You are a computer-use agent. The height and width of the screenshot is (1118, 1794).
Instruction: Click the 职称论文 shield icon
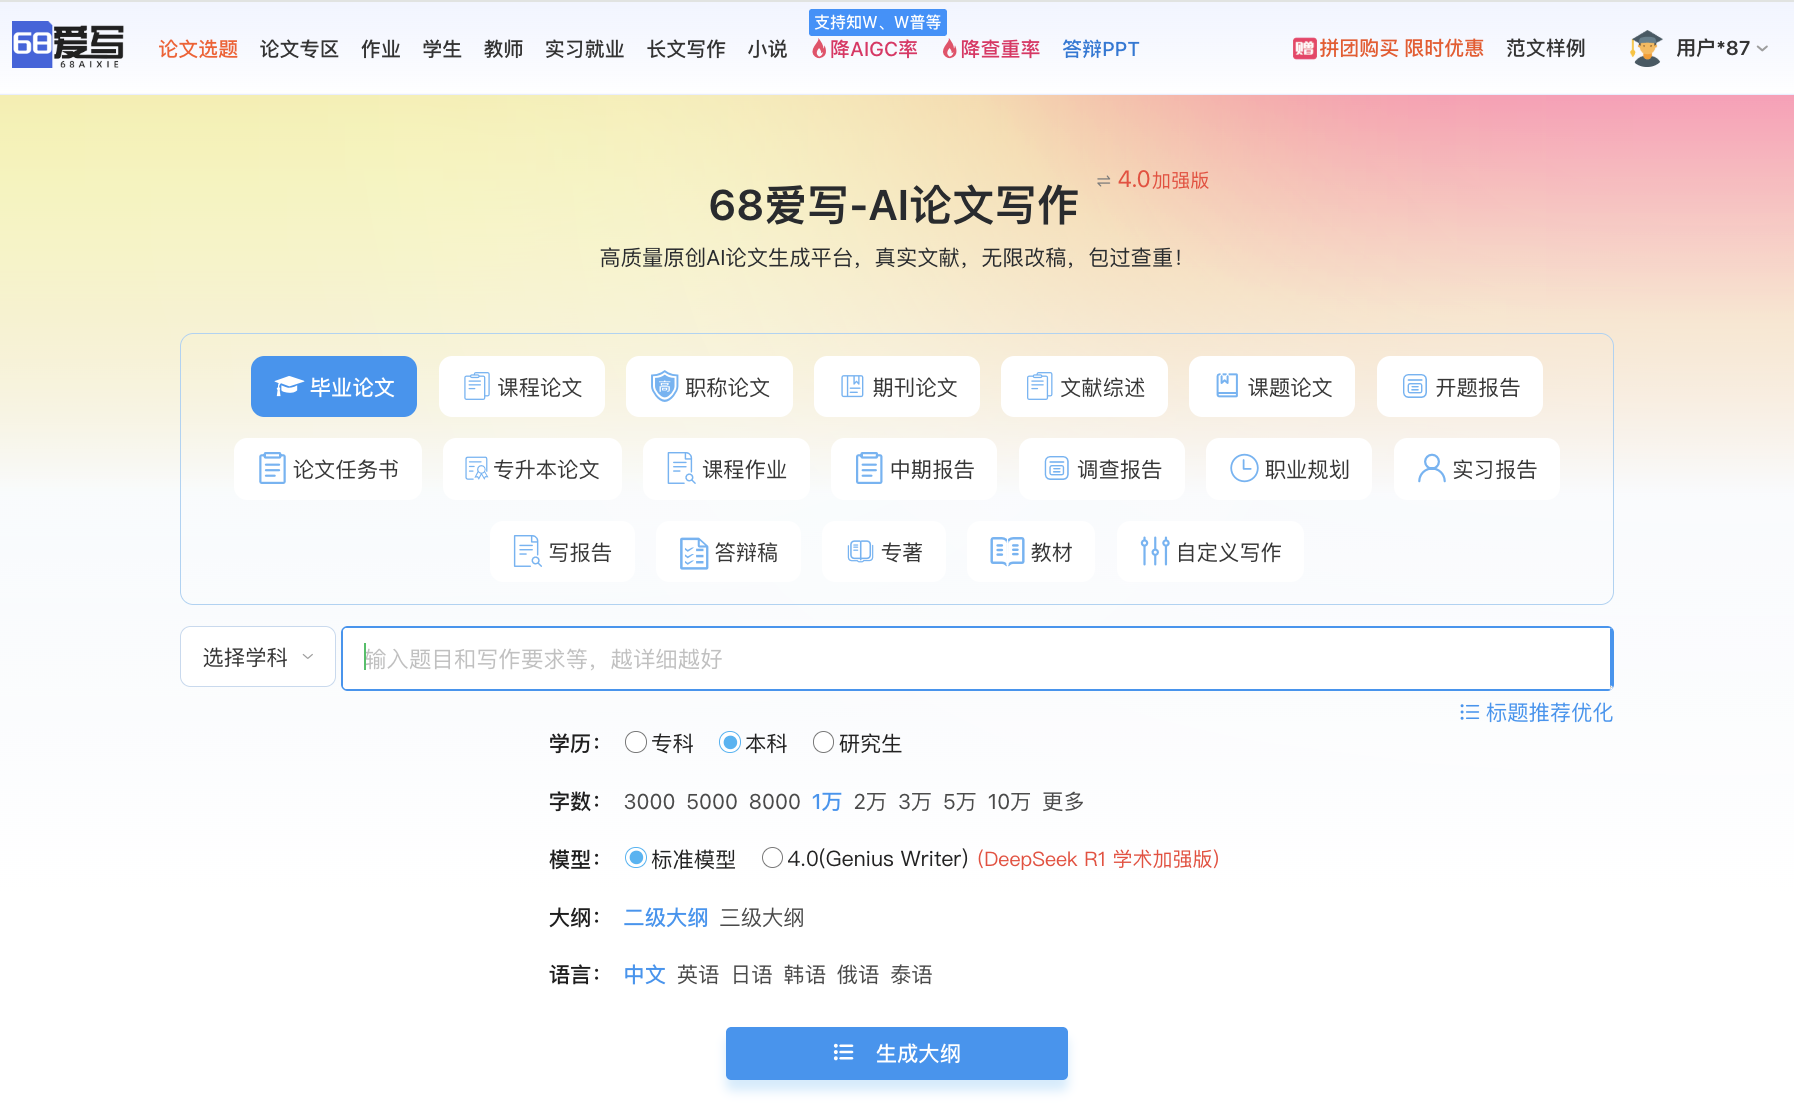click(x=664, y=387)
